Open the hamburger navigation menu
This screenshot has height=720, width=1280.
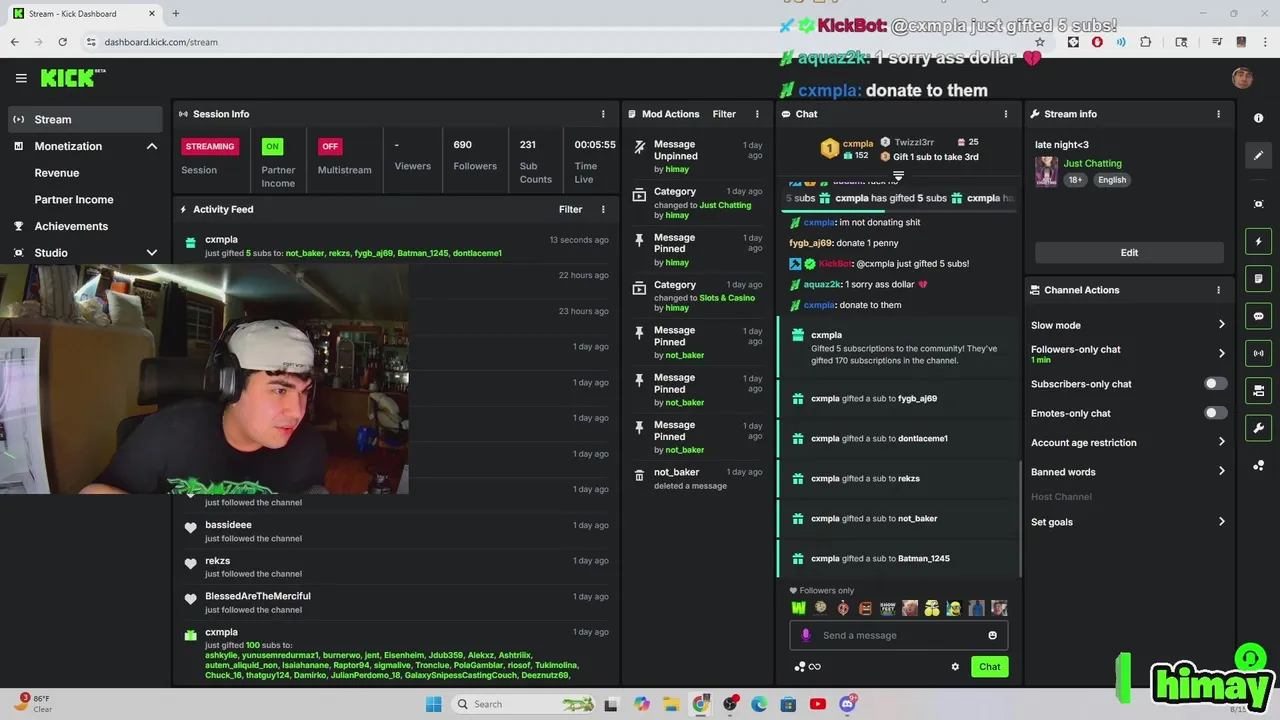[21, 78]
